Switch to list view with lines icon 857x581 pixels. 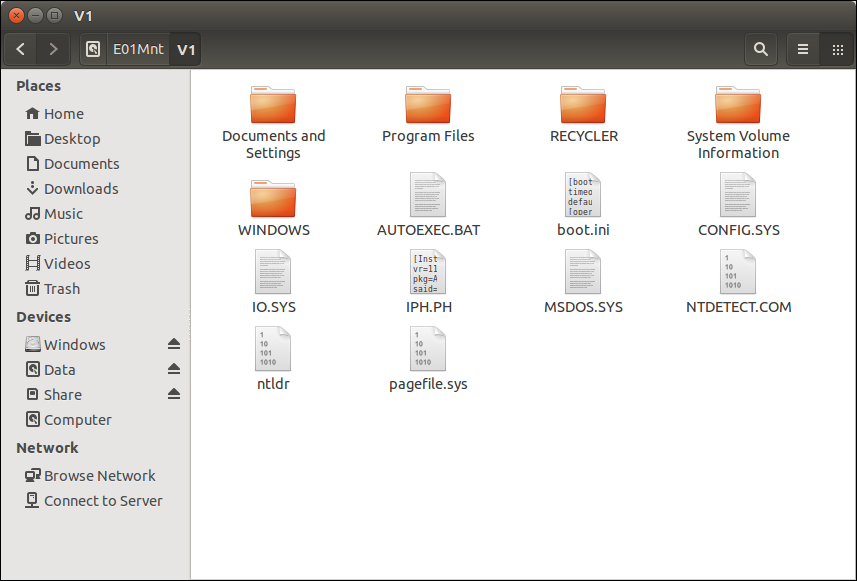tap(803, 49)
